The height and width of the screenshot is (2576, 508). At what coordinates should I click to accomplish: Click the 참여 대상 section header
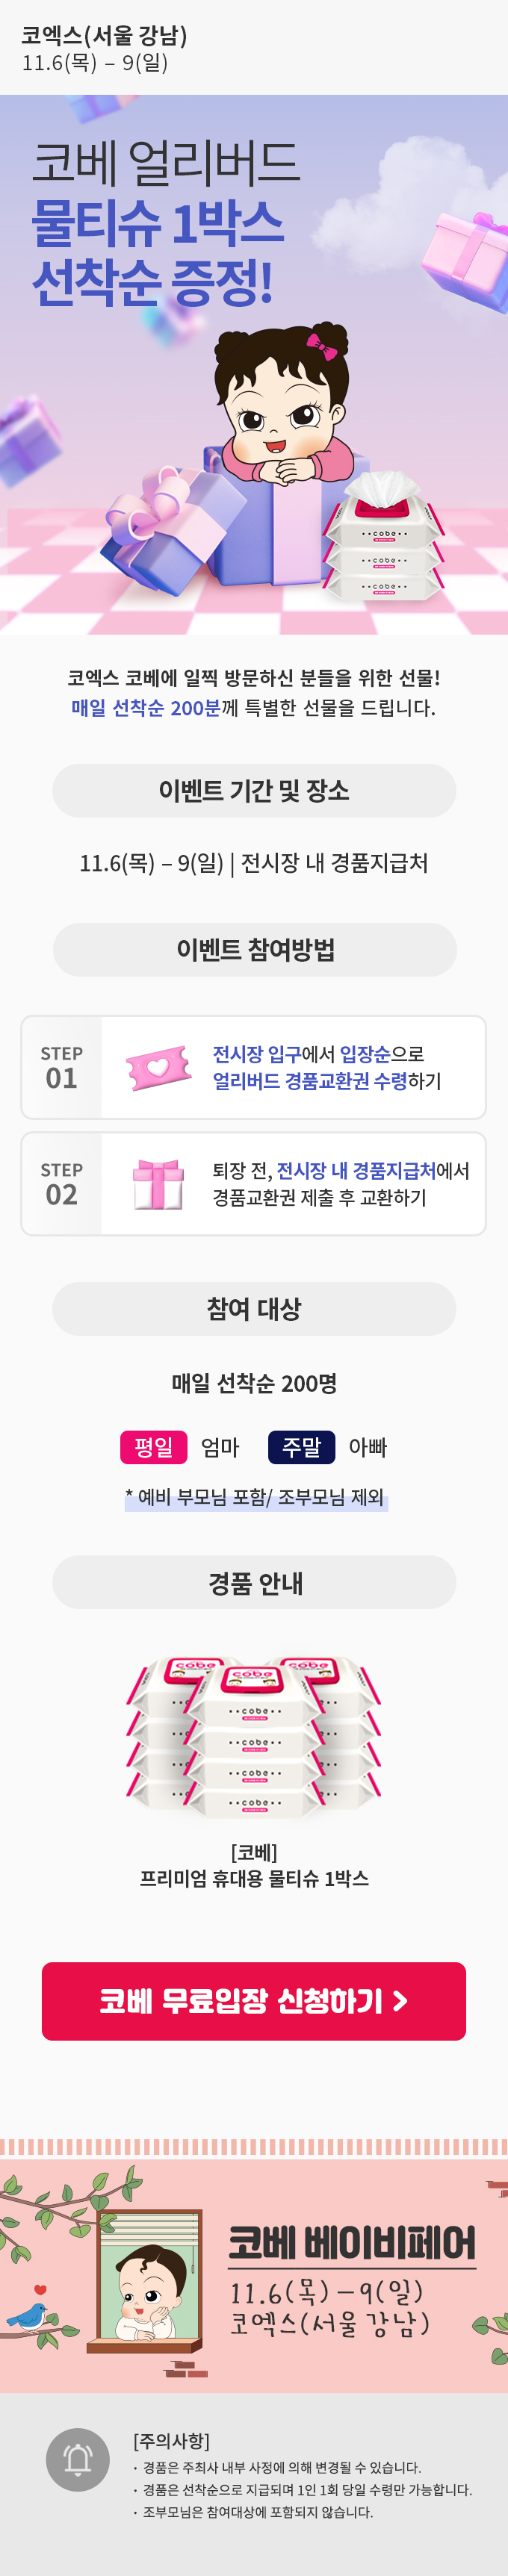(x=254, y=1309)
